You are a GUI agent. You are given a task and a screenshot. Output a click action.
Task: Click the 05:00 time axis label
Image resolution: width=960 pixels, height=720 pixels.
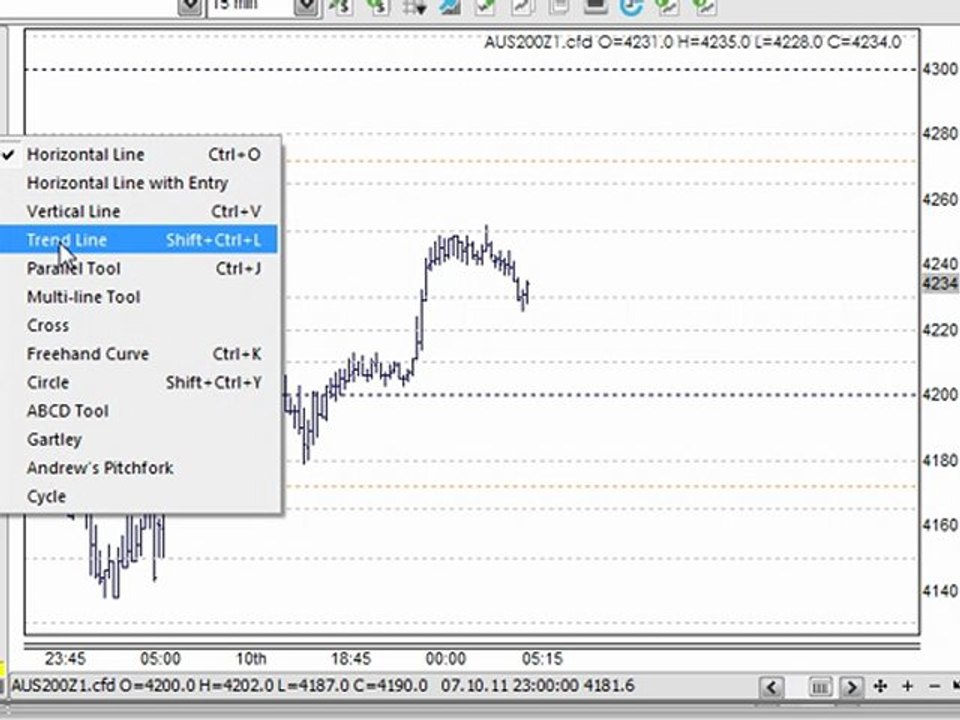click(160, 659)
